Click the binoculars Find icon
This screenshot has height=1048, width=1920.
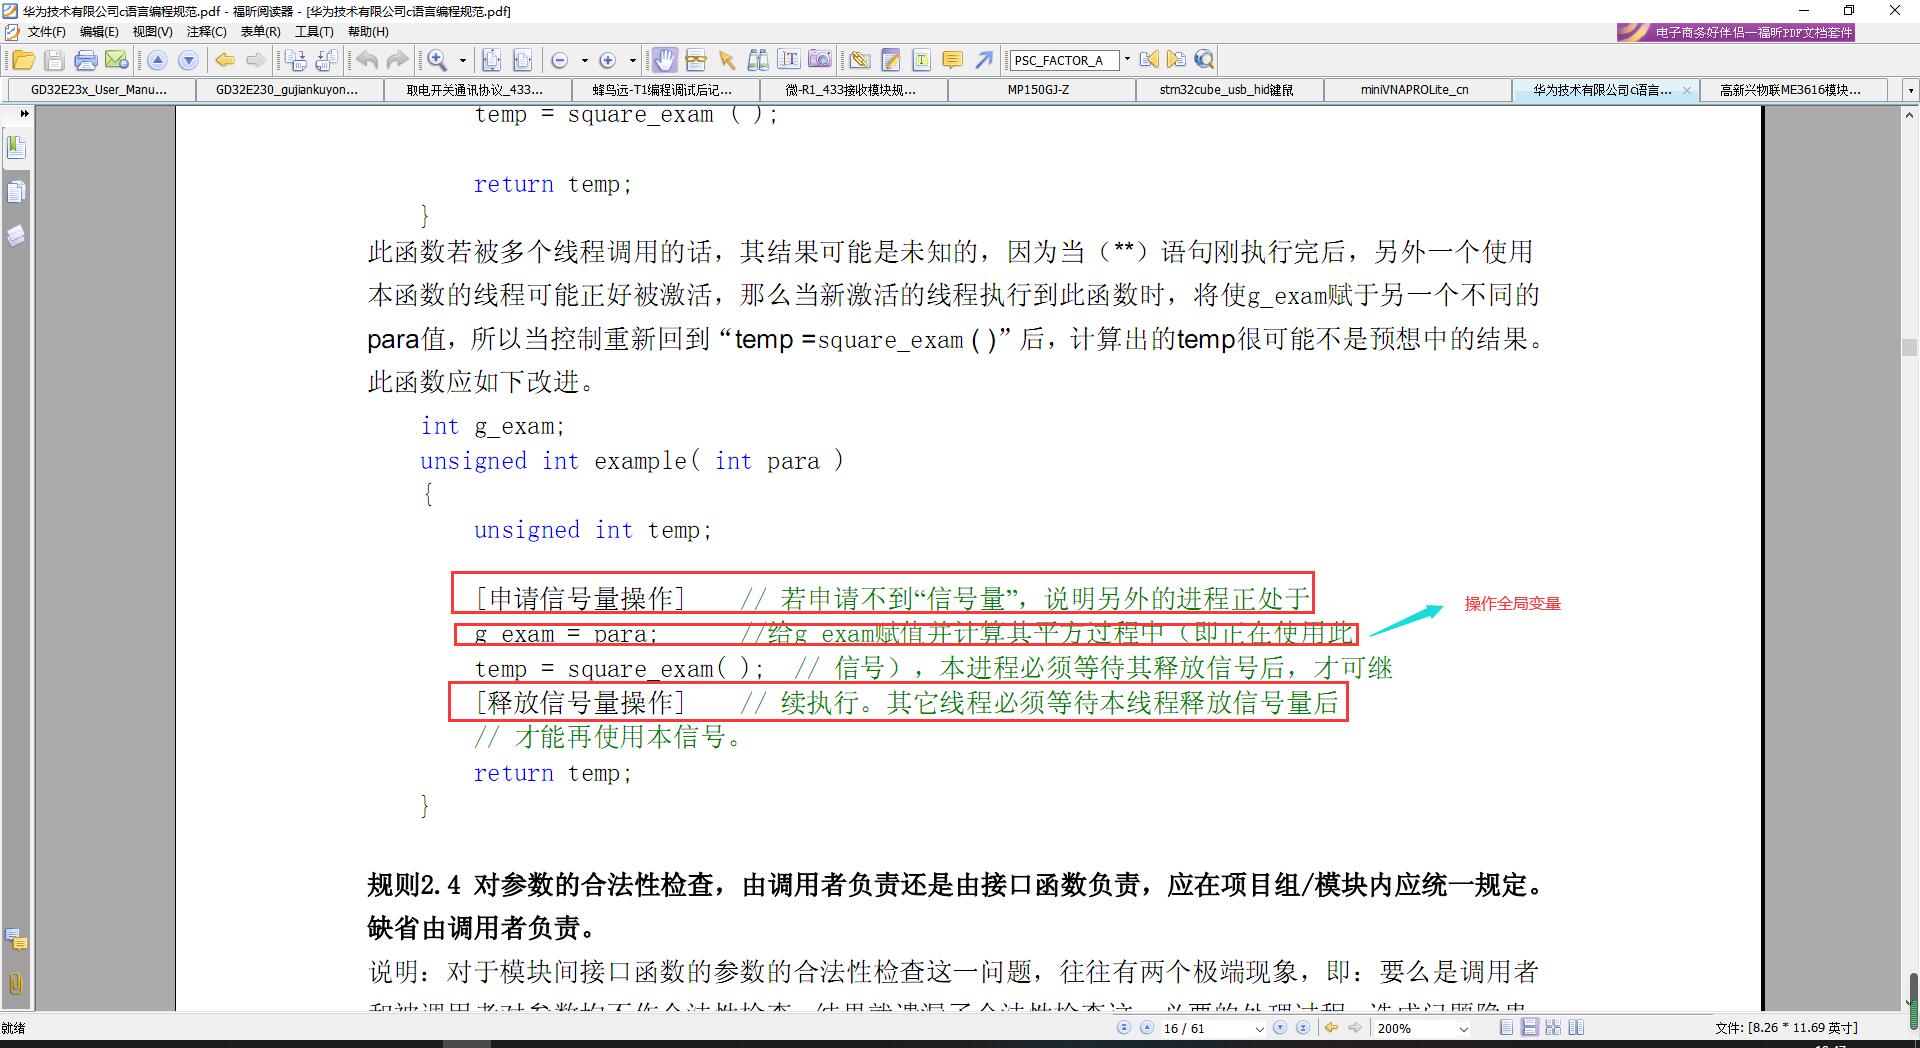point(758,60)
